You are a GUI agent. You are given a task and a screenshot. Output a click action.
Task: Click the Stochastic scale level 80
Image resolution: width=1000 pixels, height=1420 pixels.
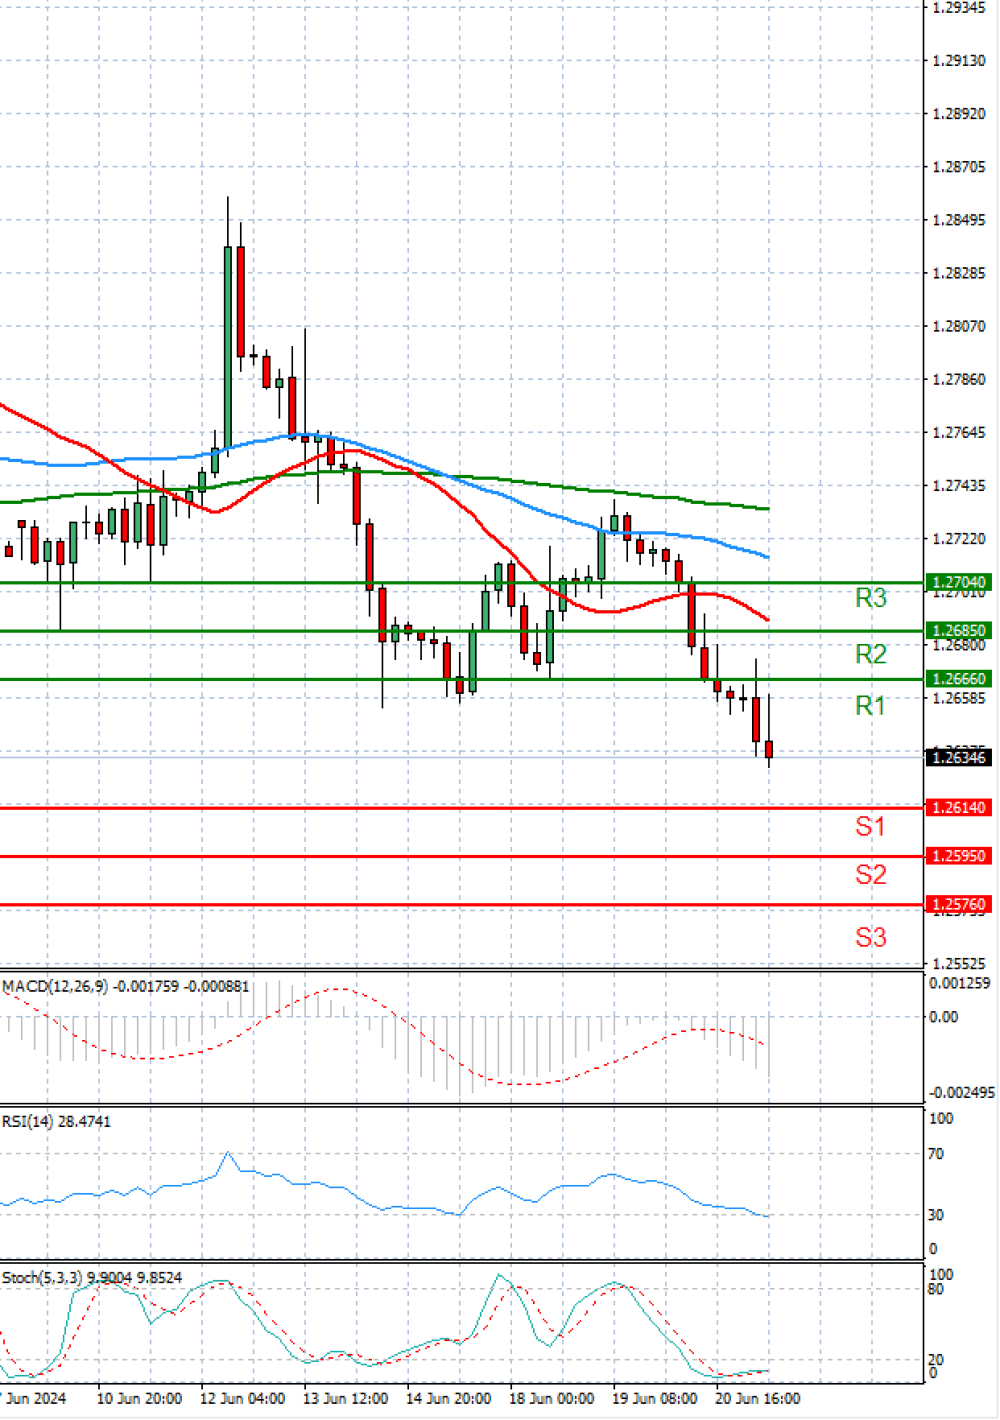[936, 1289]
